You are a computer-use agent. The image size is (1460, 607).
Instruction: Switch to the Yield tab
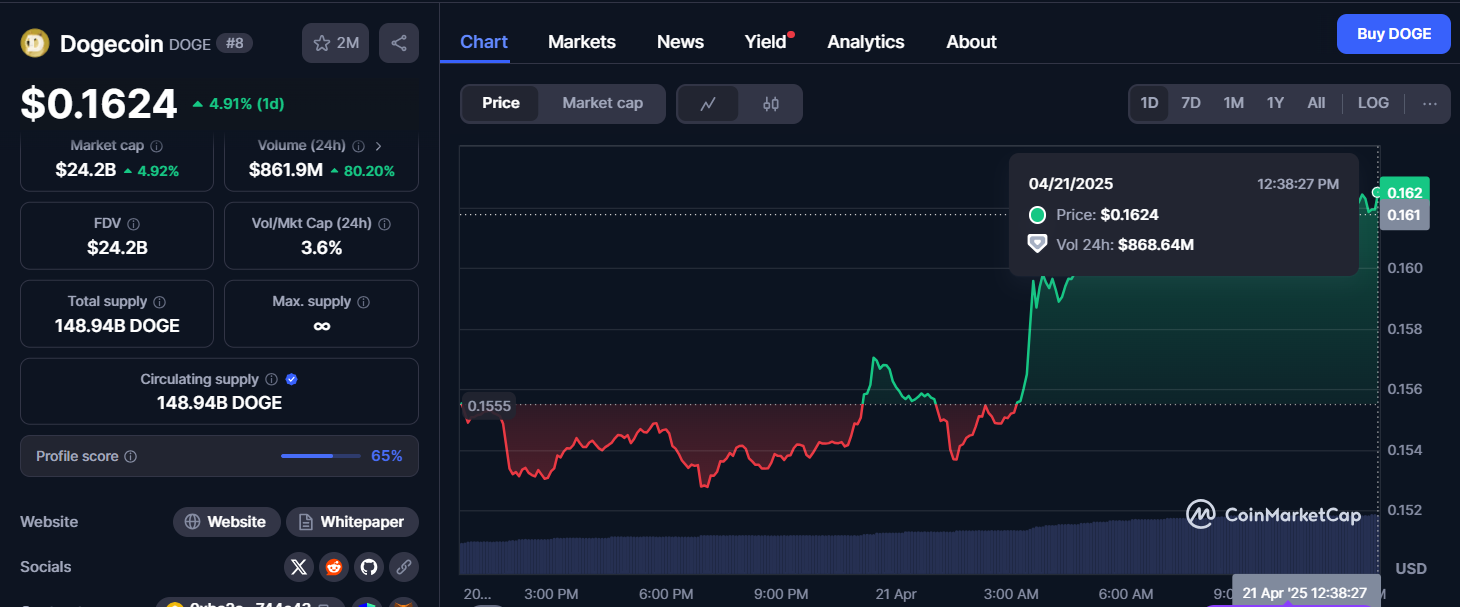point(766,42)
